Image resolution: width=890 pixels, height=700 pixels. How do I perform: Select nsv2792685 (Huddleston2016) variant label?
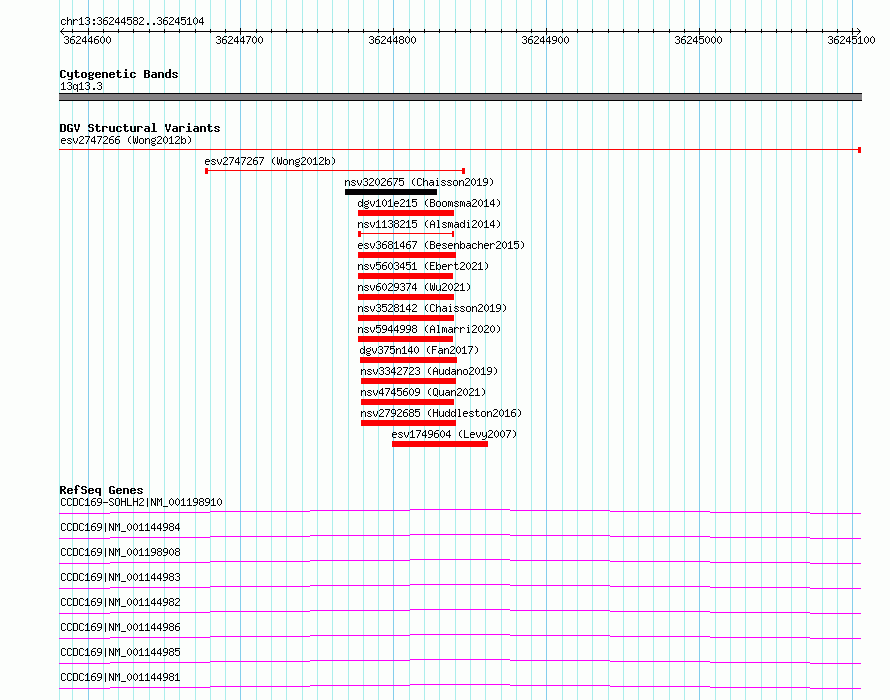pos(441,413)
